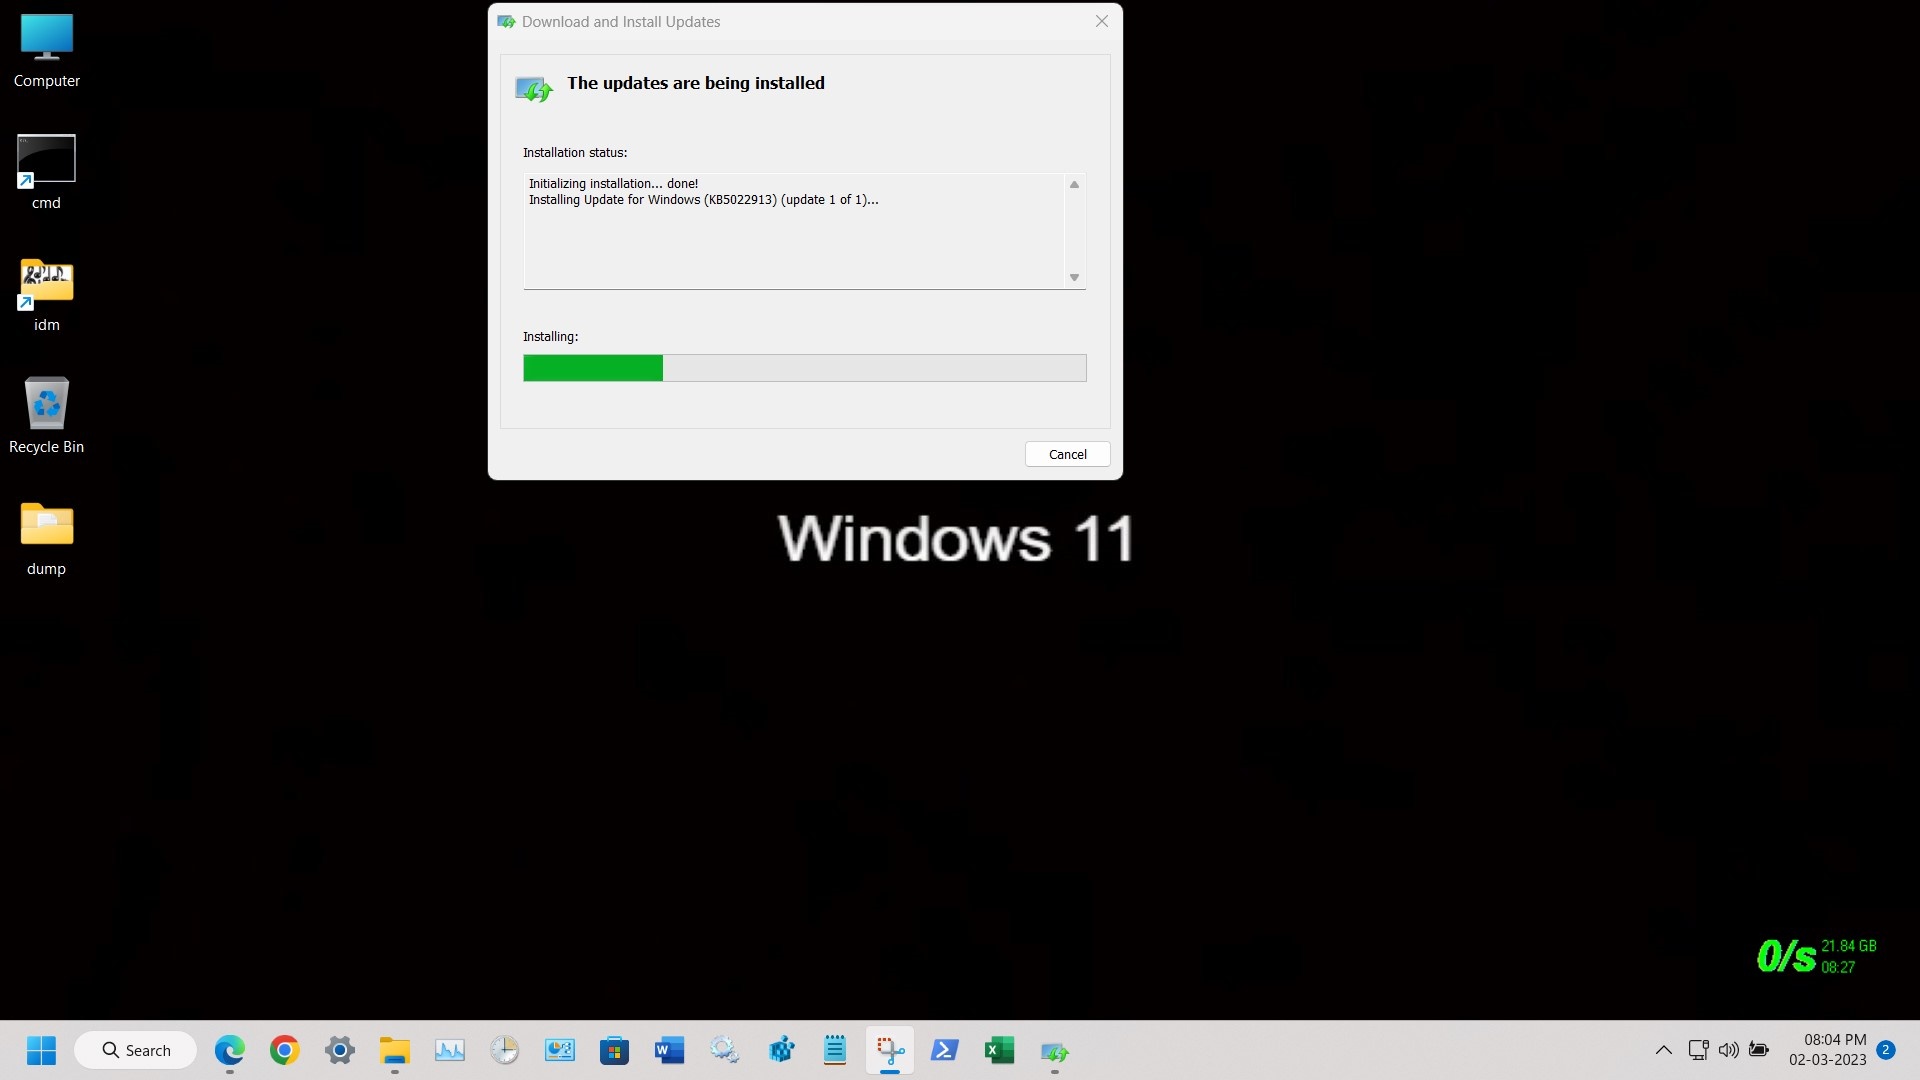Click the update icon in dialog title bar
The height and width of the screenshot is (1080, 1920).
click(507, 21)
